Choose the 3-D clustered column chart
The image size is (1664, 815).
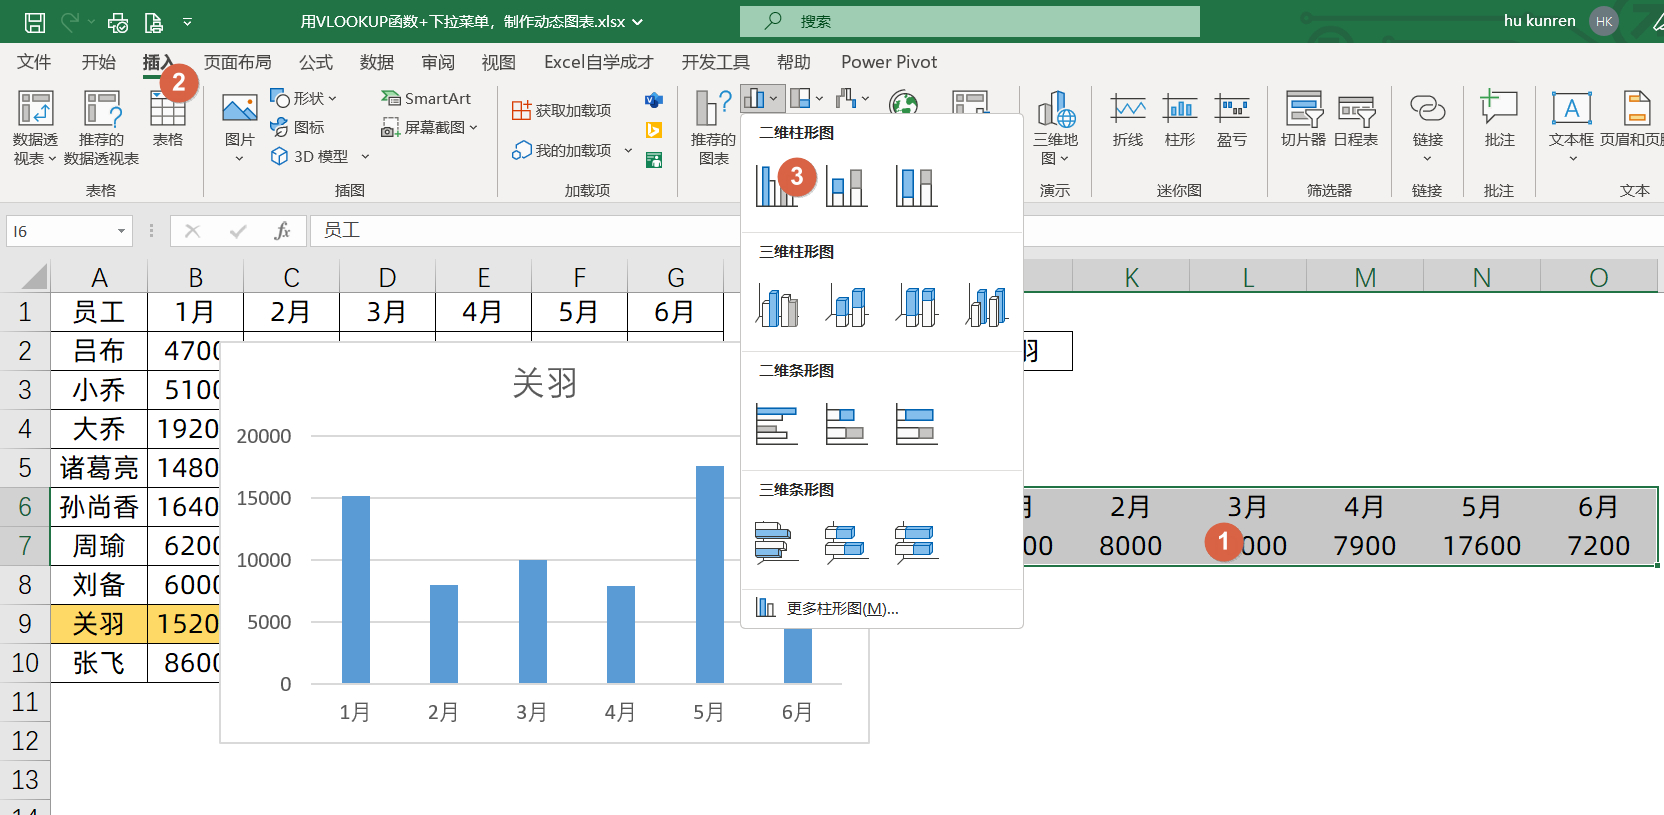pyautogui.click(x=777, y=305)
